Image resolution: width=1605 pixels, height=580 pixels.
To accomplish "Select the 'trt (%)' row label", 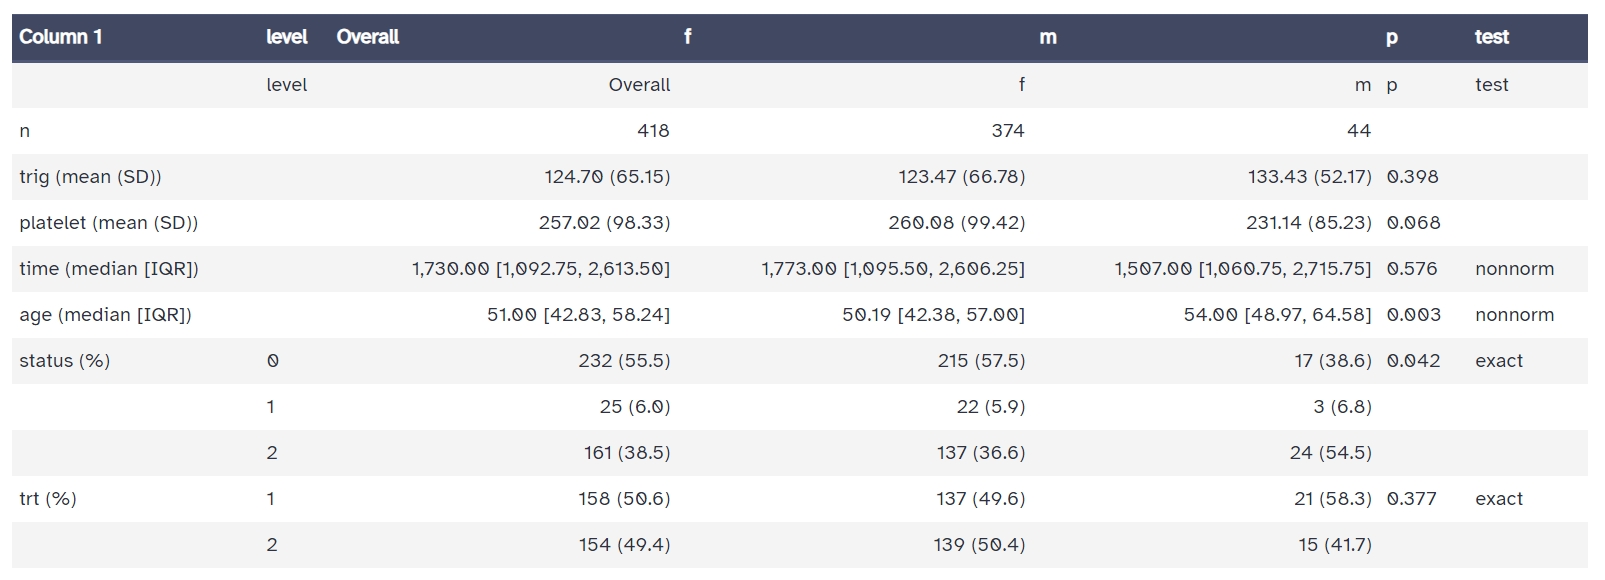I will tap(47, 499).
